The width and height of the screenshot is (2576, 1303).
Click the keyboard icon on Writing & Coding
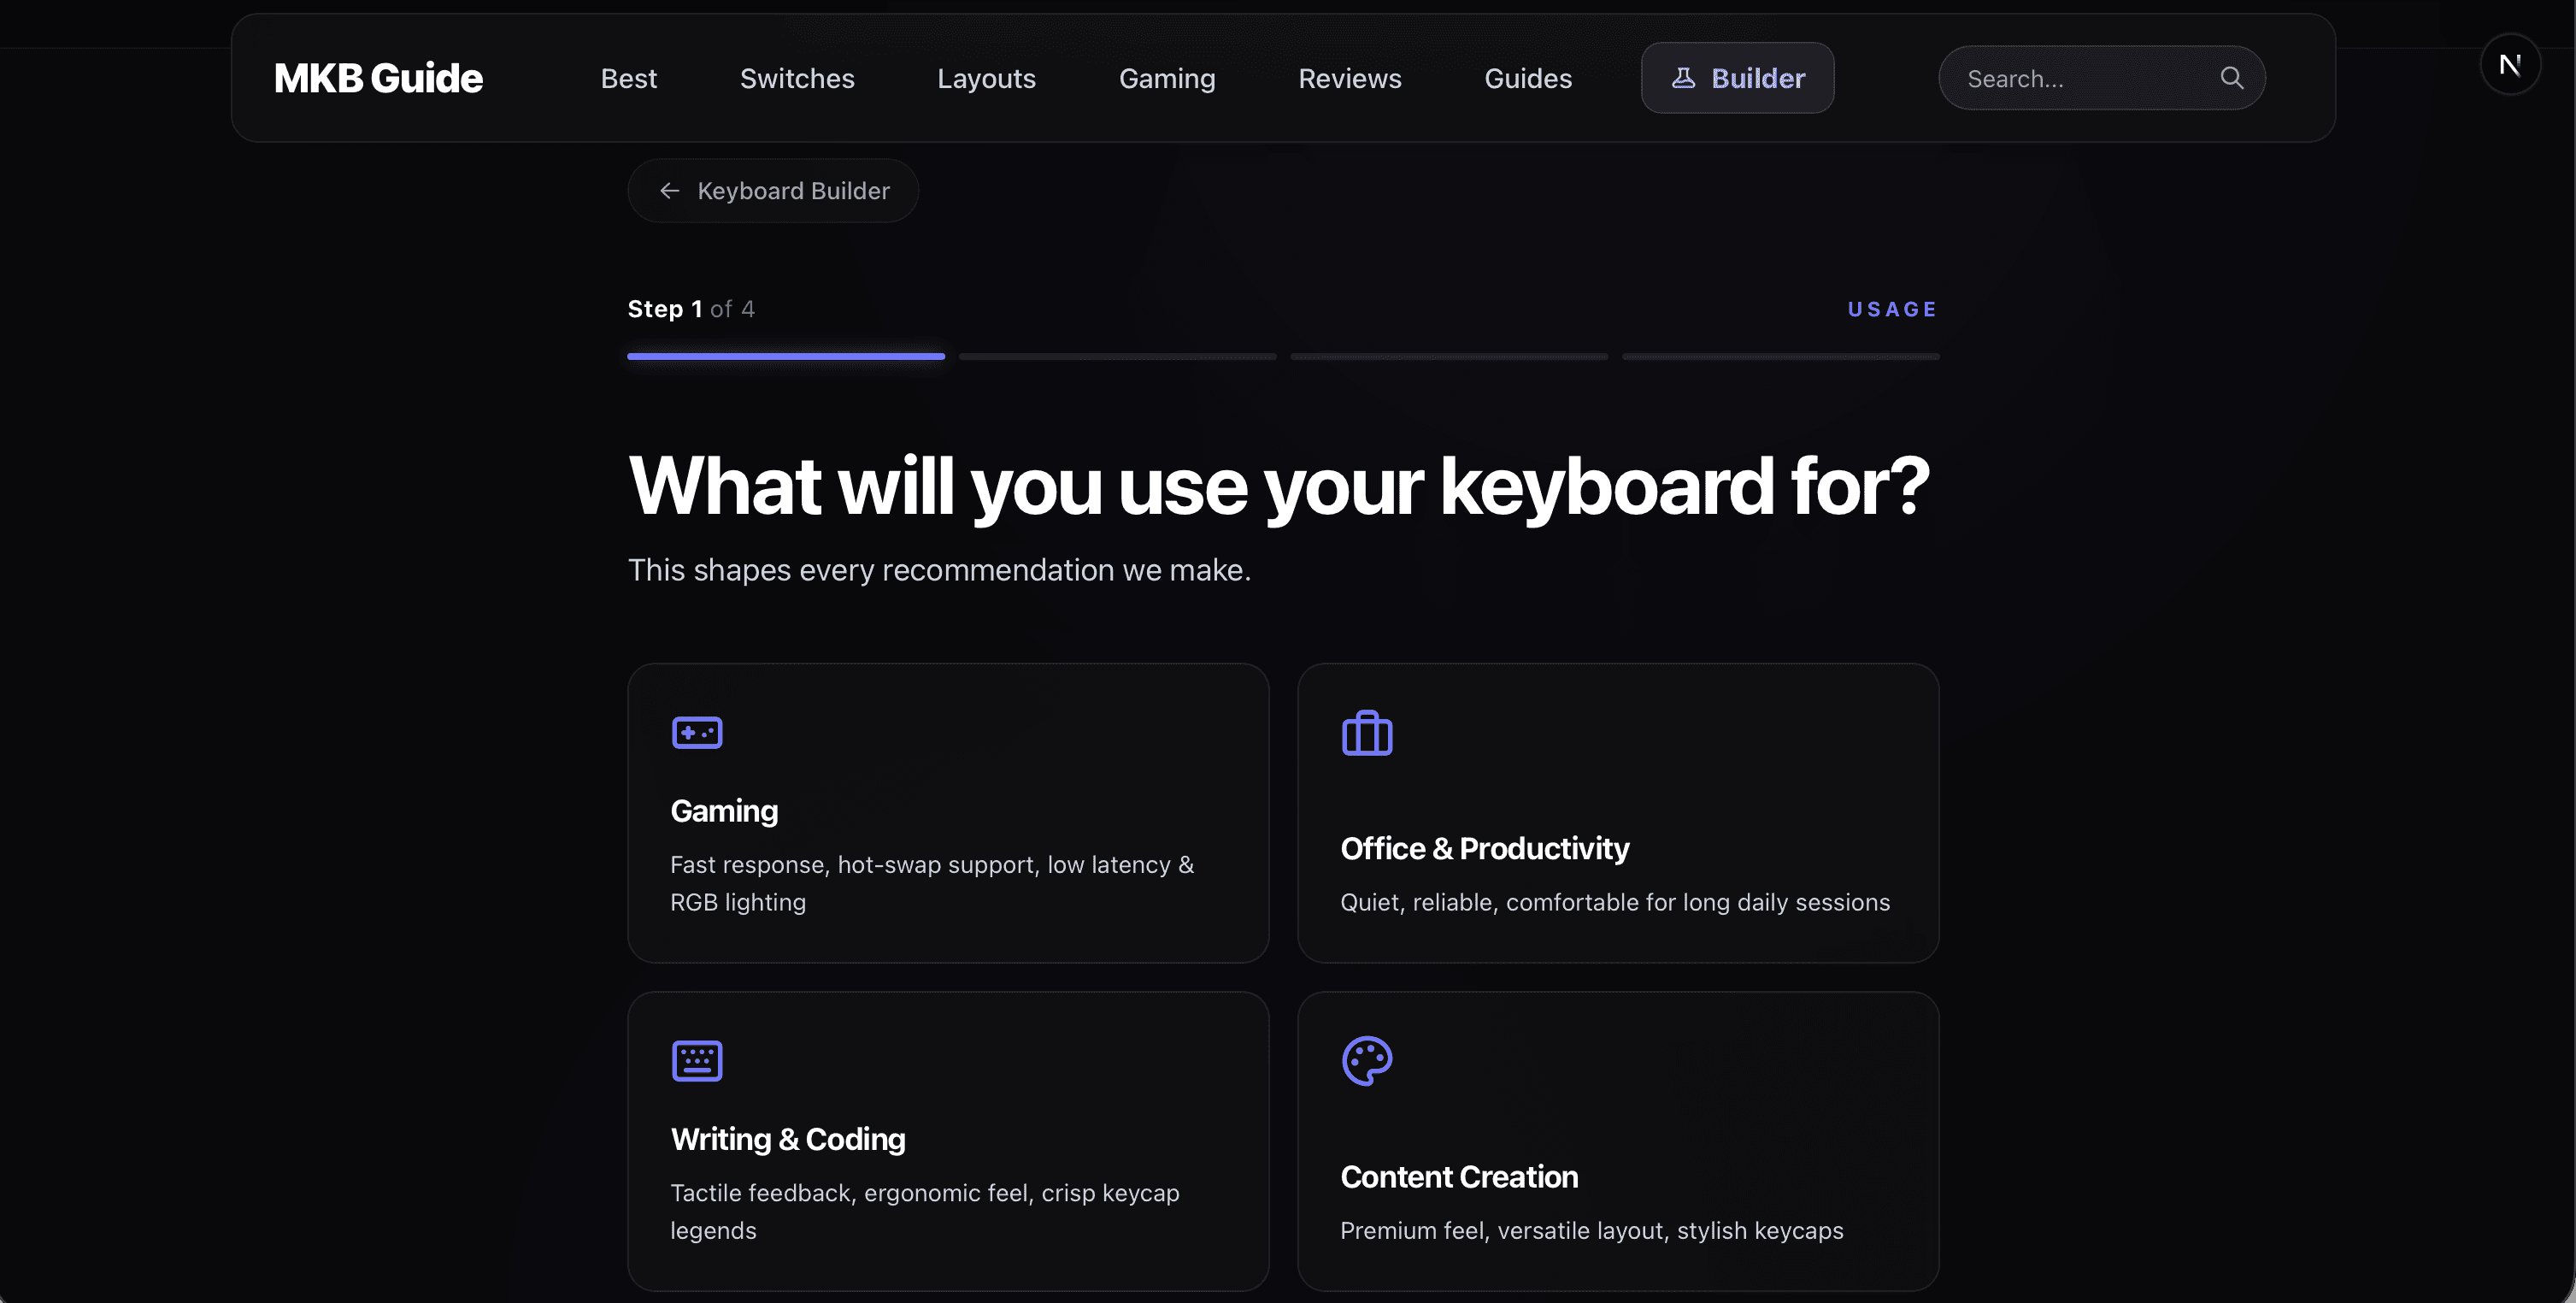click(697, 1061)
